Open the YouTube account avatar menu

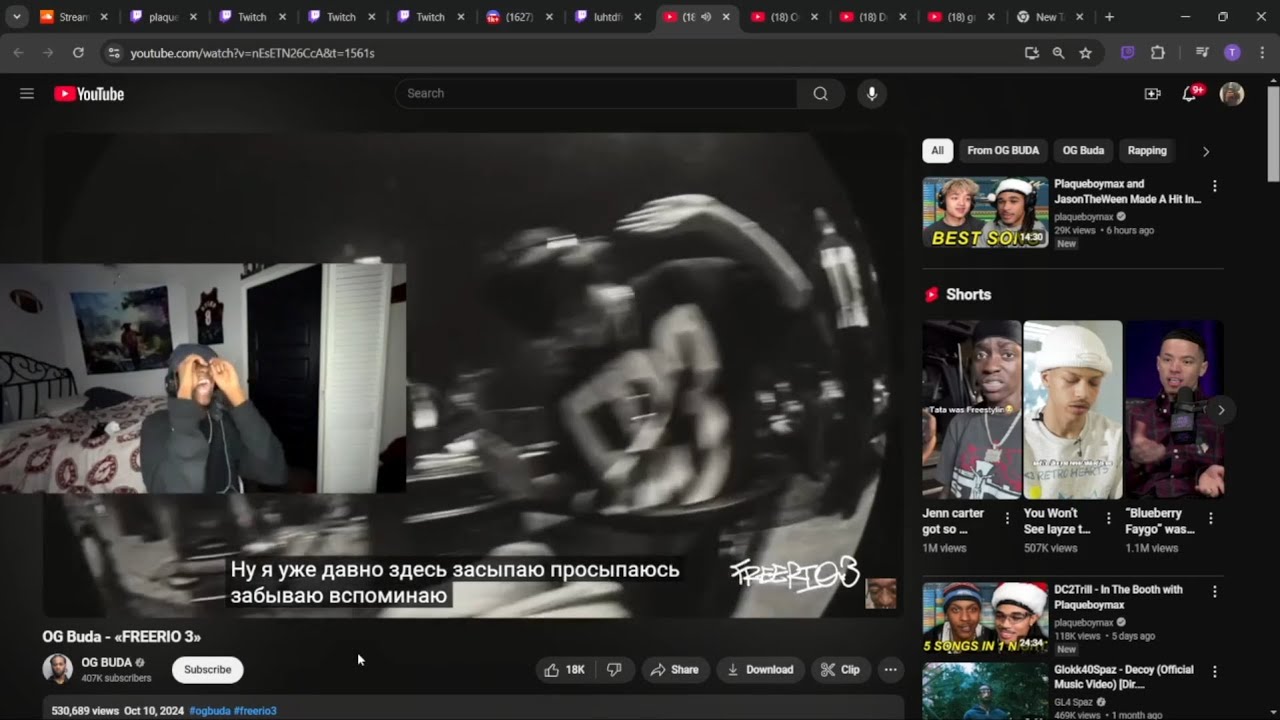tap(1232, 94)
